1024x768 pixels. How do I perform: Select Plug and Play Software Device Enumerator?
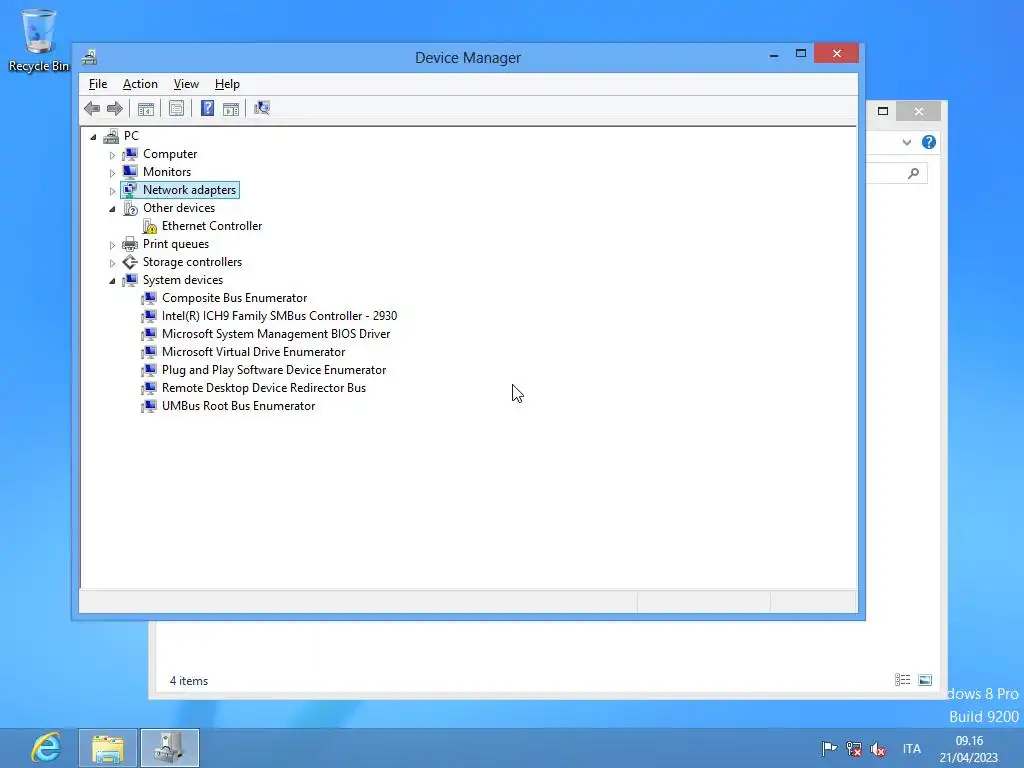click(x=274, y=370)
